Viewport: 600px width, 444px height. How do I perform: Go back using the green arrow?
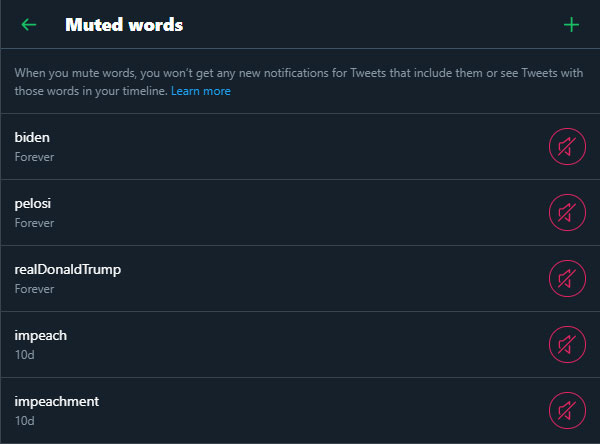click(29, 25)
